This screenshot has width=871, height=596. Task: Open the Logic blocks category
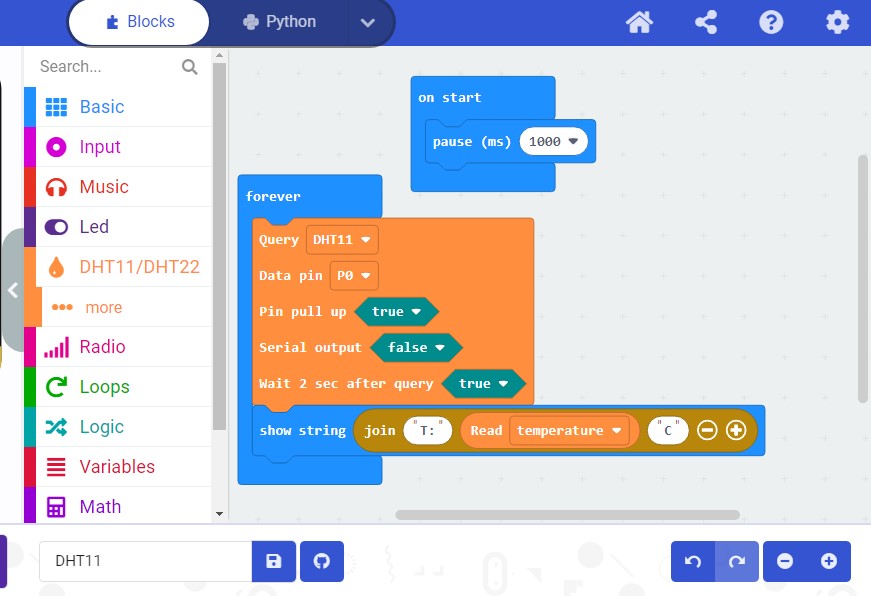click(118, 427)
